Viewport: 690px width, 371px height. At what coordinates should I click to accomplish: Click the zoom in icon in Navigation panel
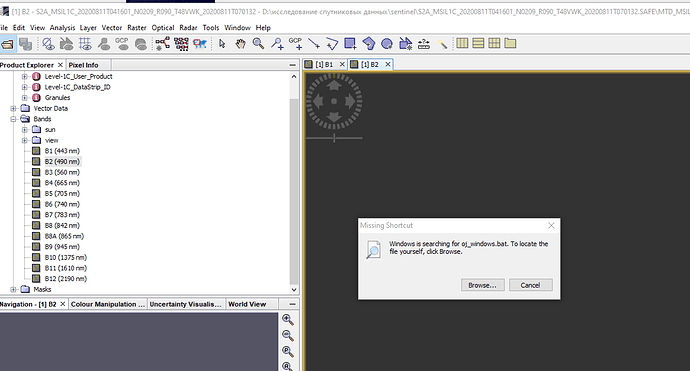(x=287, y=320)
